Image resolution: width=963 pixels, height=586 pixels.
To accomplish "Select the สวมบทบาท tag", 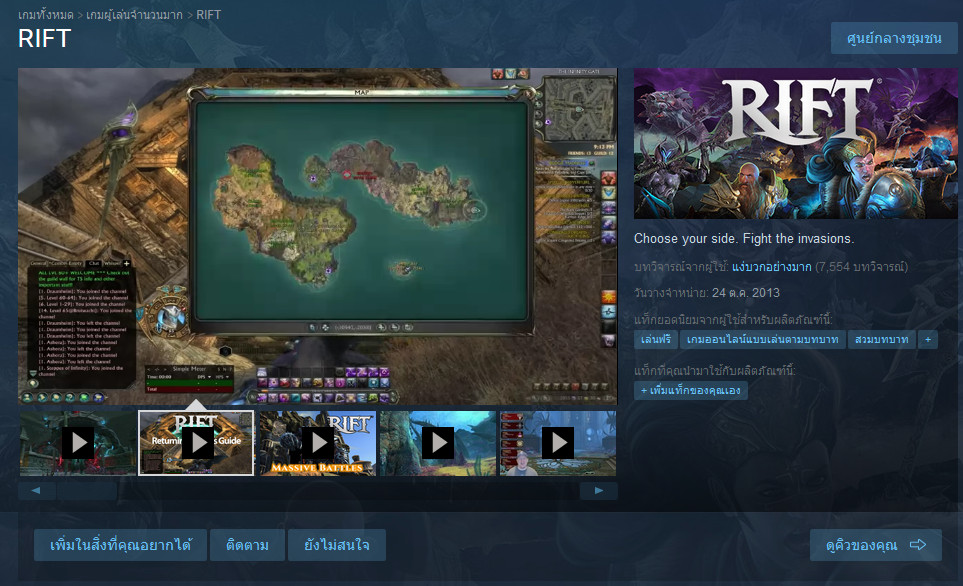I will tap(881, 340).
